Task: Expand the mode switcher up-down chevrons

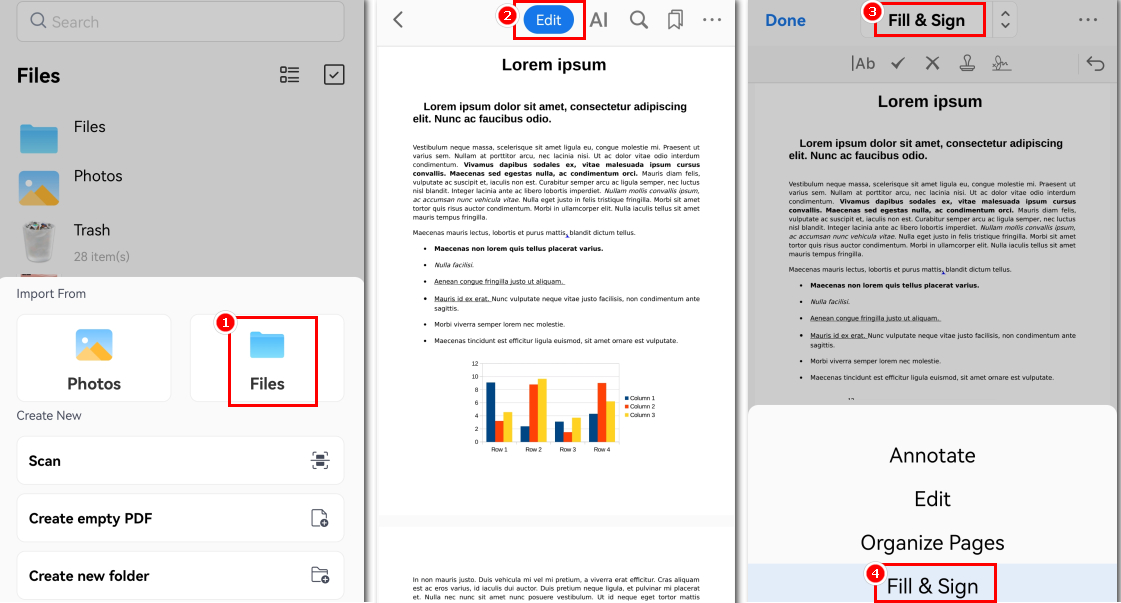Action: tap(1005, 20)
